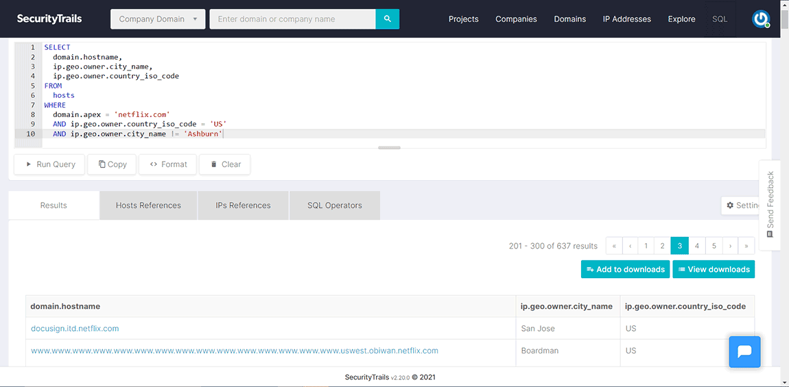This screenshot has width=789, height=387.
Task: Go to previous results page arrow
Action: [x=630, y=246]
